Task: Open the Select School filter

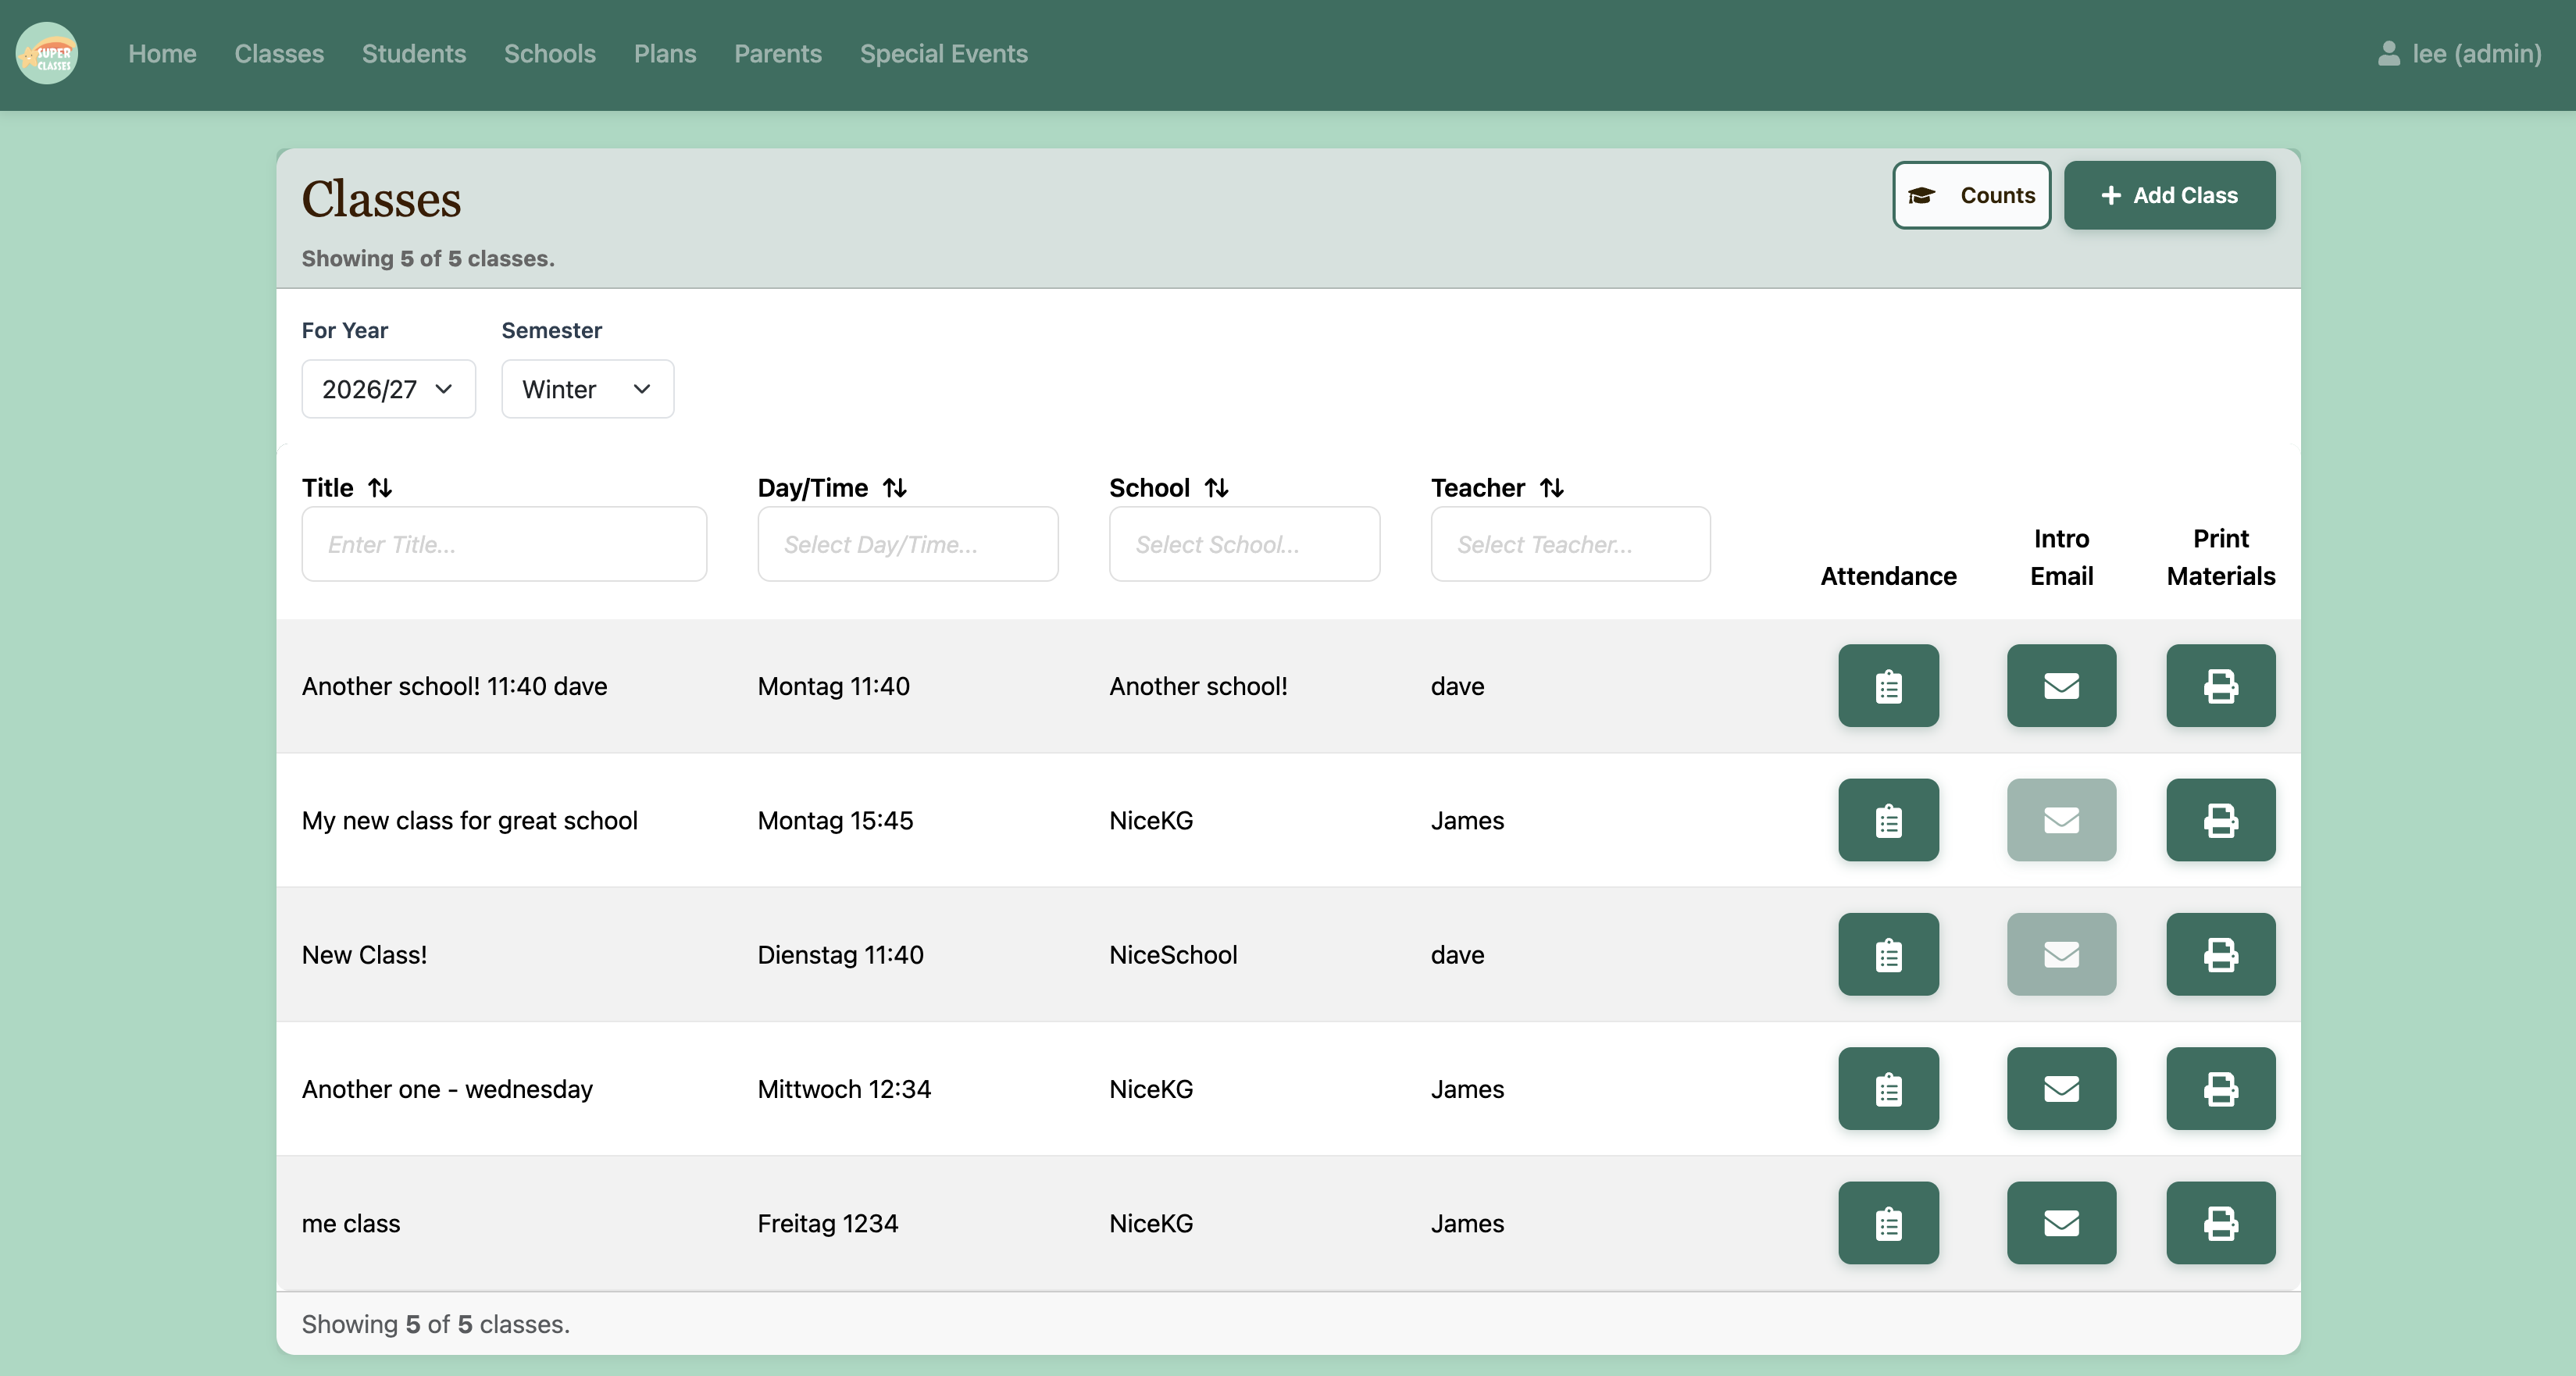Action: coord(1244,544)
